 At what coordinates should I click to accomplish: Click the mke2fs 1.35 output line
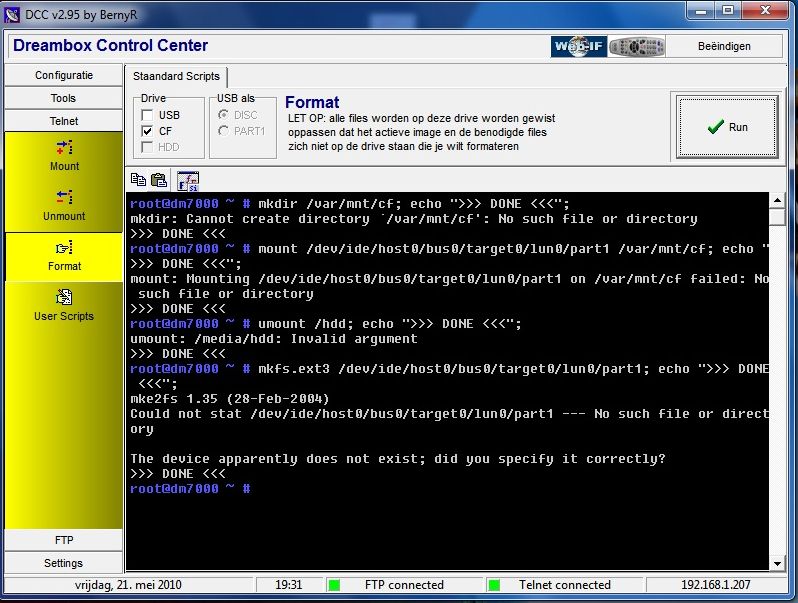pos(230,398)
